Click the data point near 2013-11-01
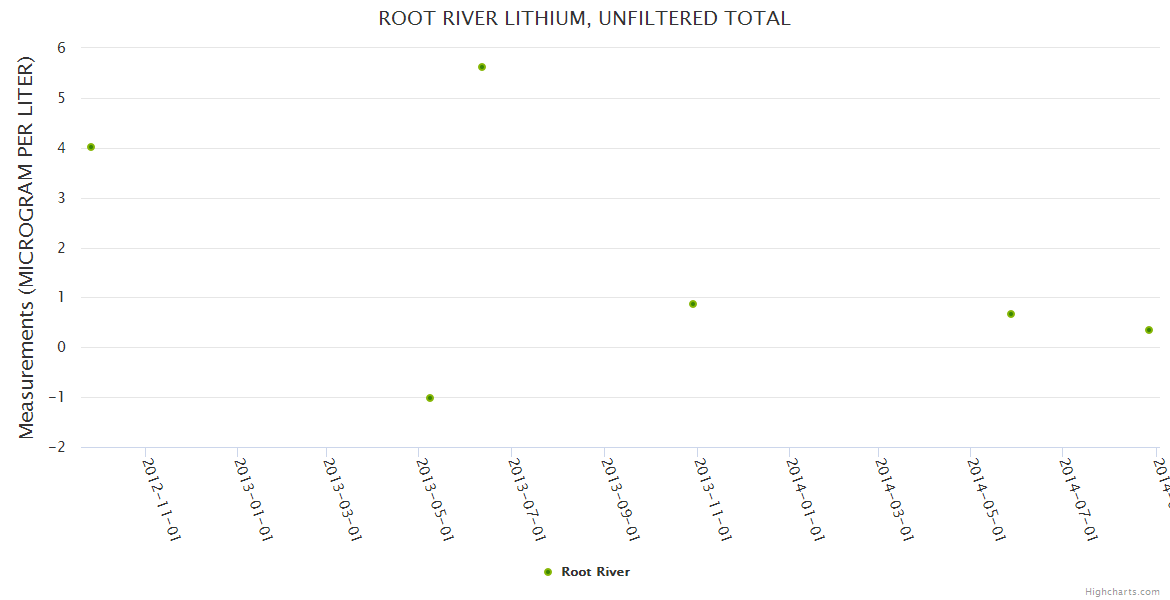The height and width of the screenshot is (600, 1170). click(x=693, y=304)
